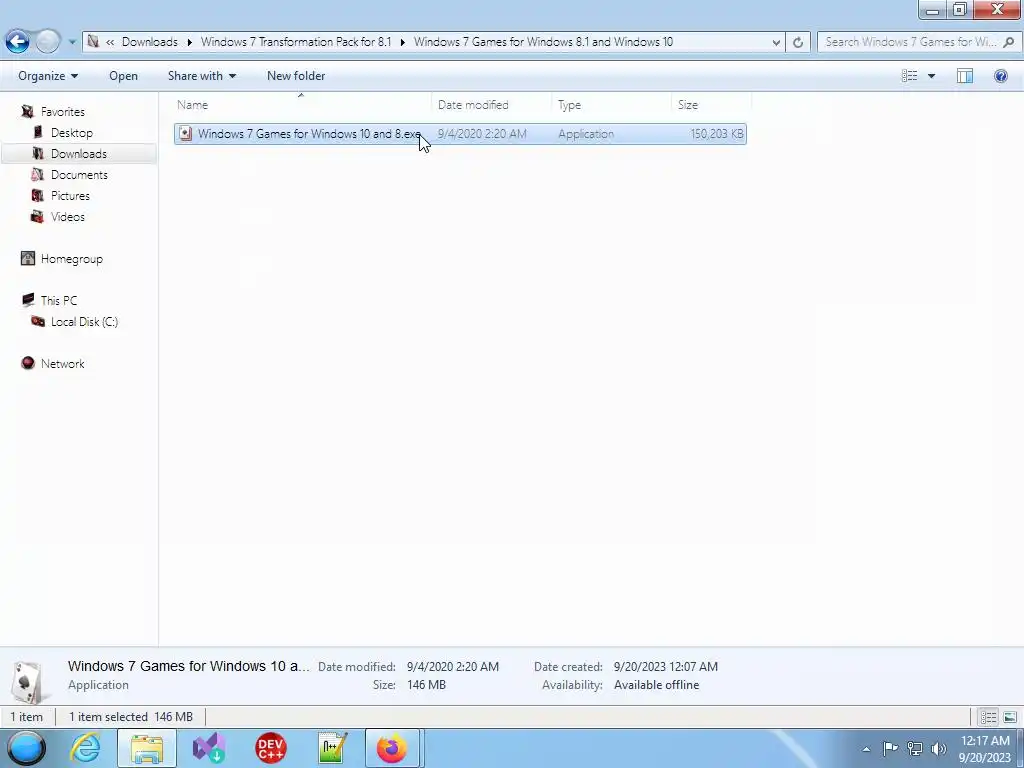The height and width of the screenshot is (768, 1024).
Task: Launch Dev-C++ from the taskbar
Action: point(270,748)
